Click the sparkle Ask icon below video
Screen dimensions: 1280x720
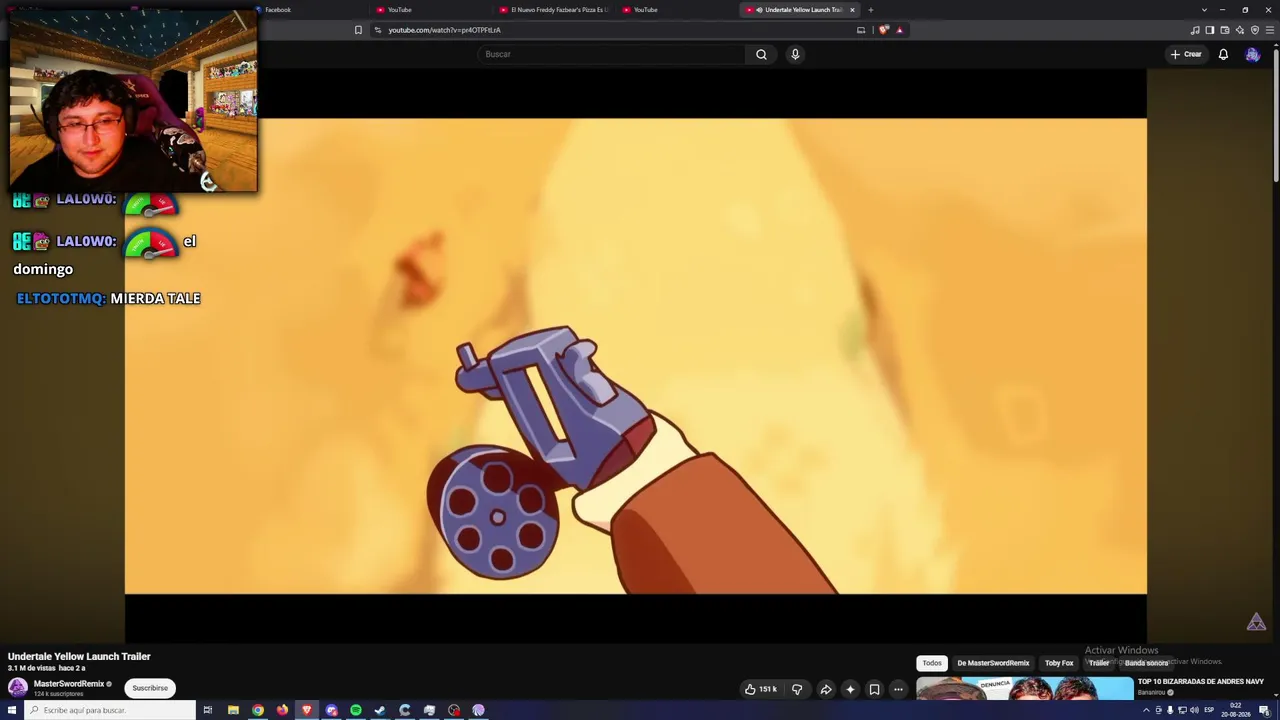(850, 689)
